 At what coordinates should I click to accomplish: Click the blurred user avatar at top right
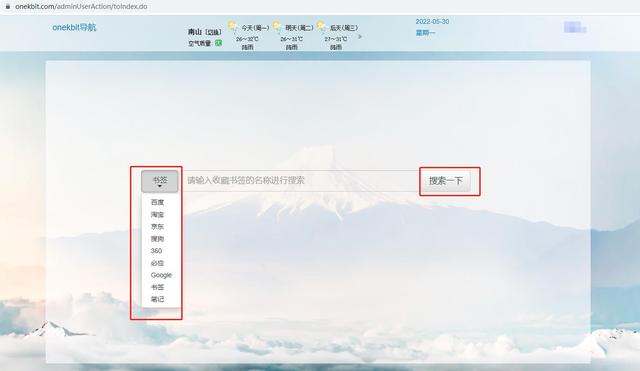coord(575,27)
